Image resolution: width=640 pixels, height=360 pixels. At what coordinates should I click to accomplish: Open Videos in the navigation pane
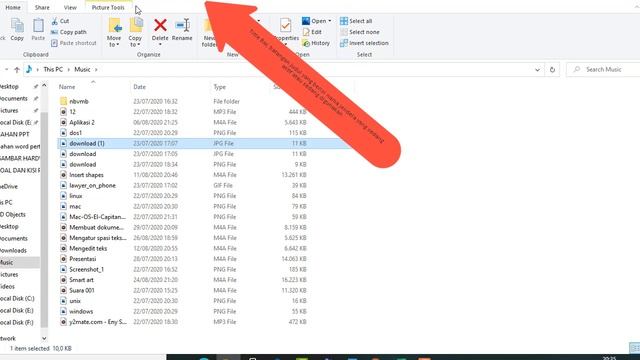click(7, 287)
